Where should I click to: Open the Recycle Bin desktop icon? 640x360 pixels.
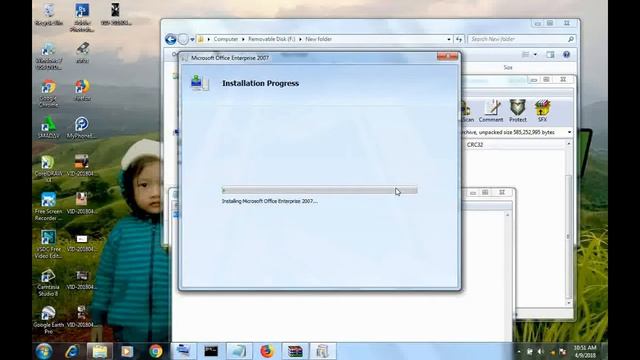(49, 15)
